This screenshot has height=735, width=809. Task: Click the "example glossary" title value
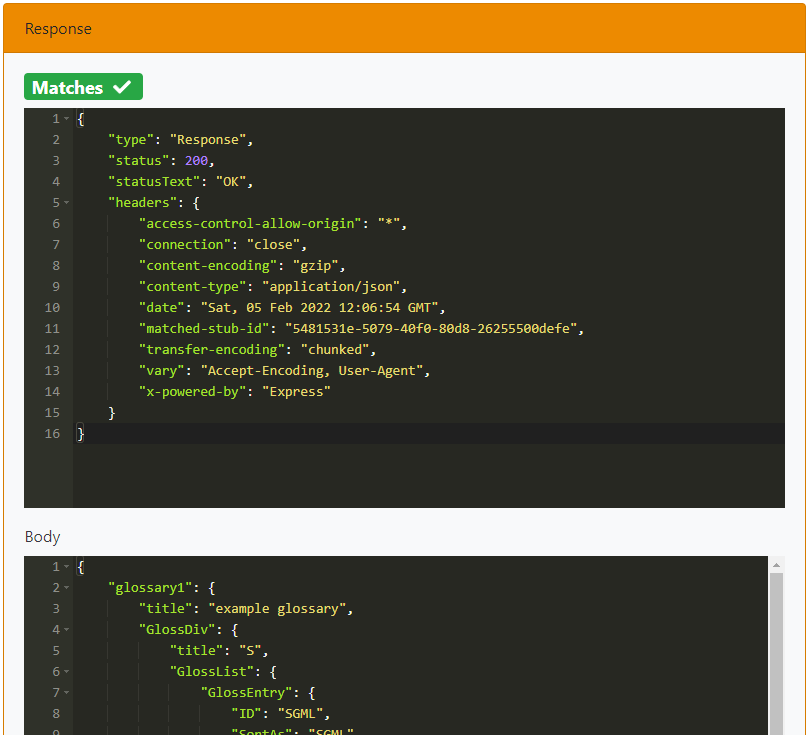pyautogui.click(x=277, y=609)
